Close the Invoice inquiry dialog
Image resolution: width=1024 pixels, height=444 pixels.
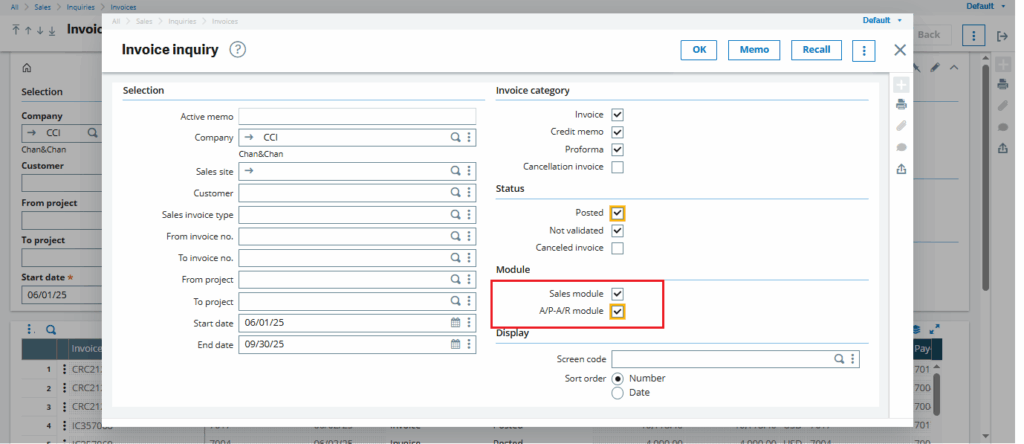tap(900, 50)
